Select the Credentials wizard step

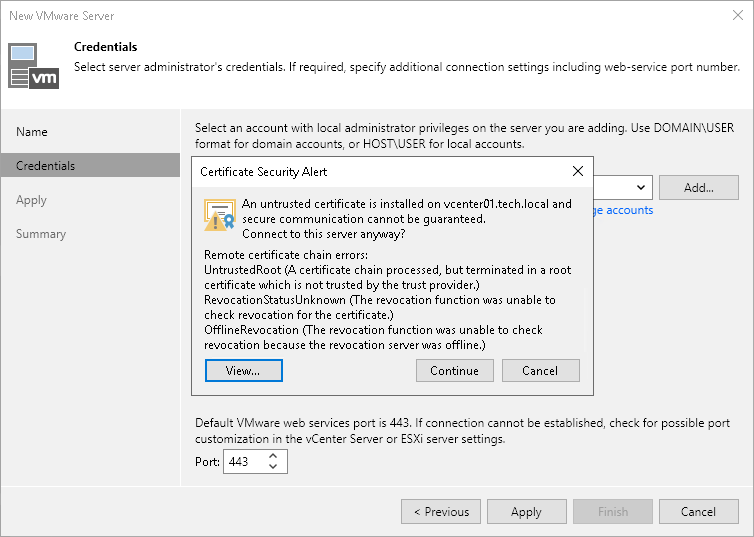pyautogui.click(x=90, y=165)
